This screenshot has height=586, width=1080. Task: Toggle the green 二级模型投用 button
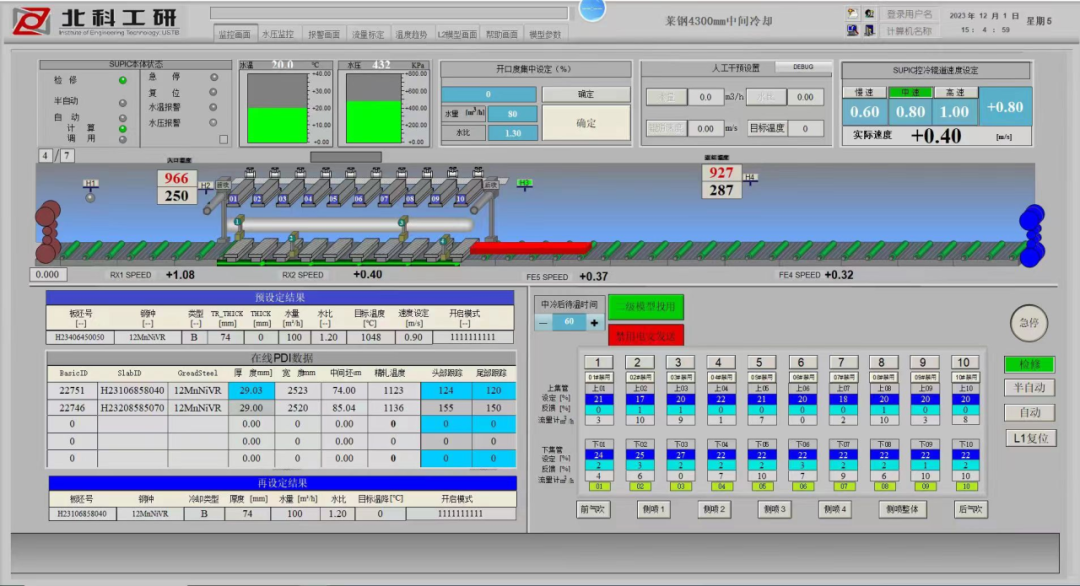(646, 306)
